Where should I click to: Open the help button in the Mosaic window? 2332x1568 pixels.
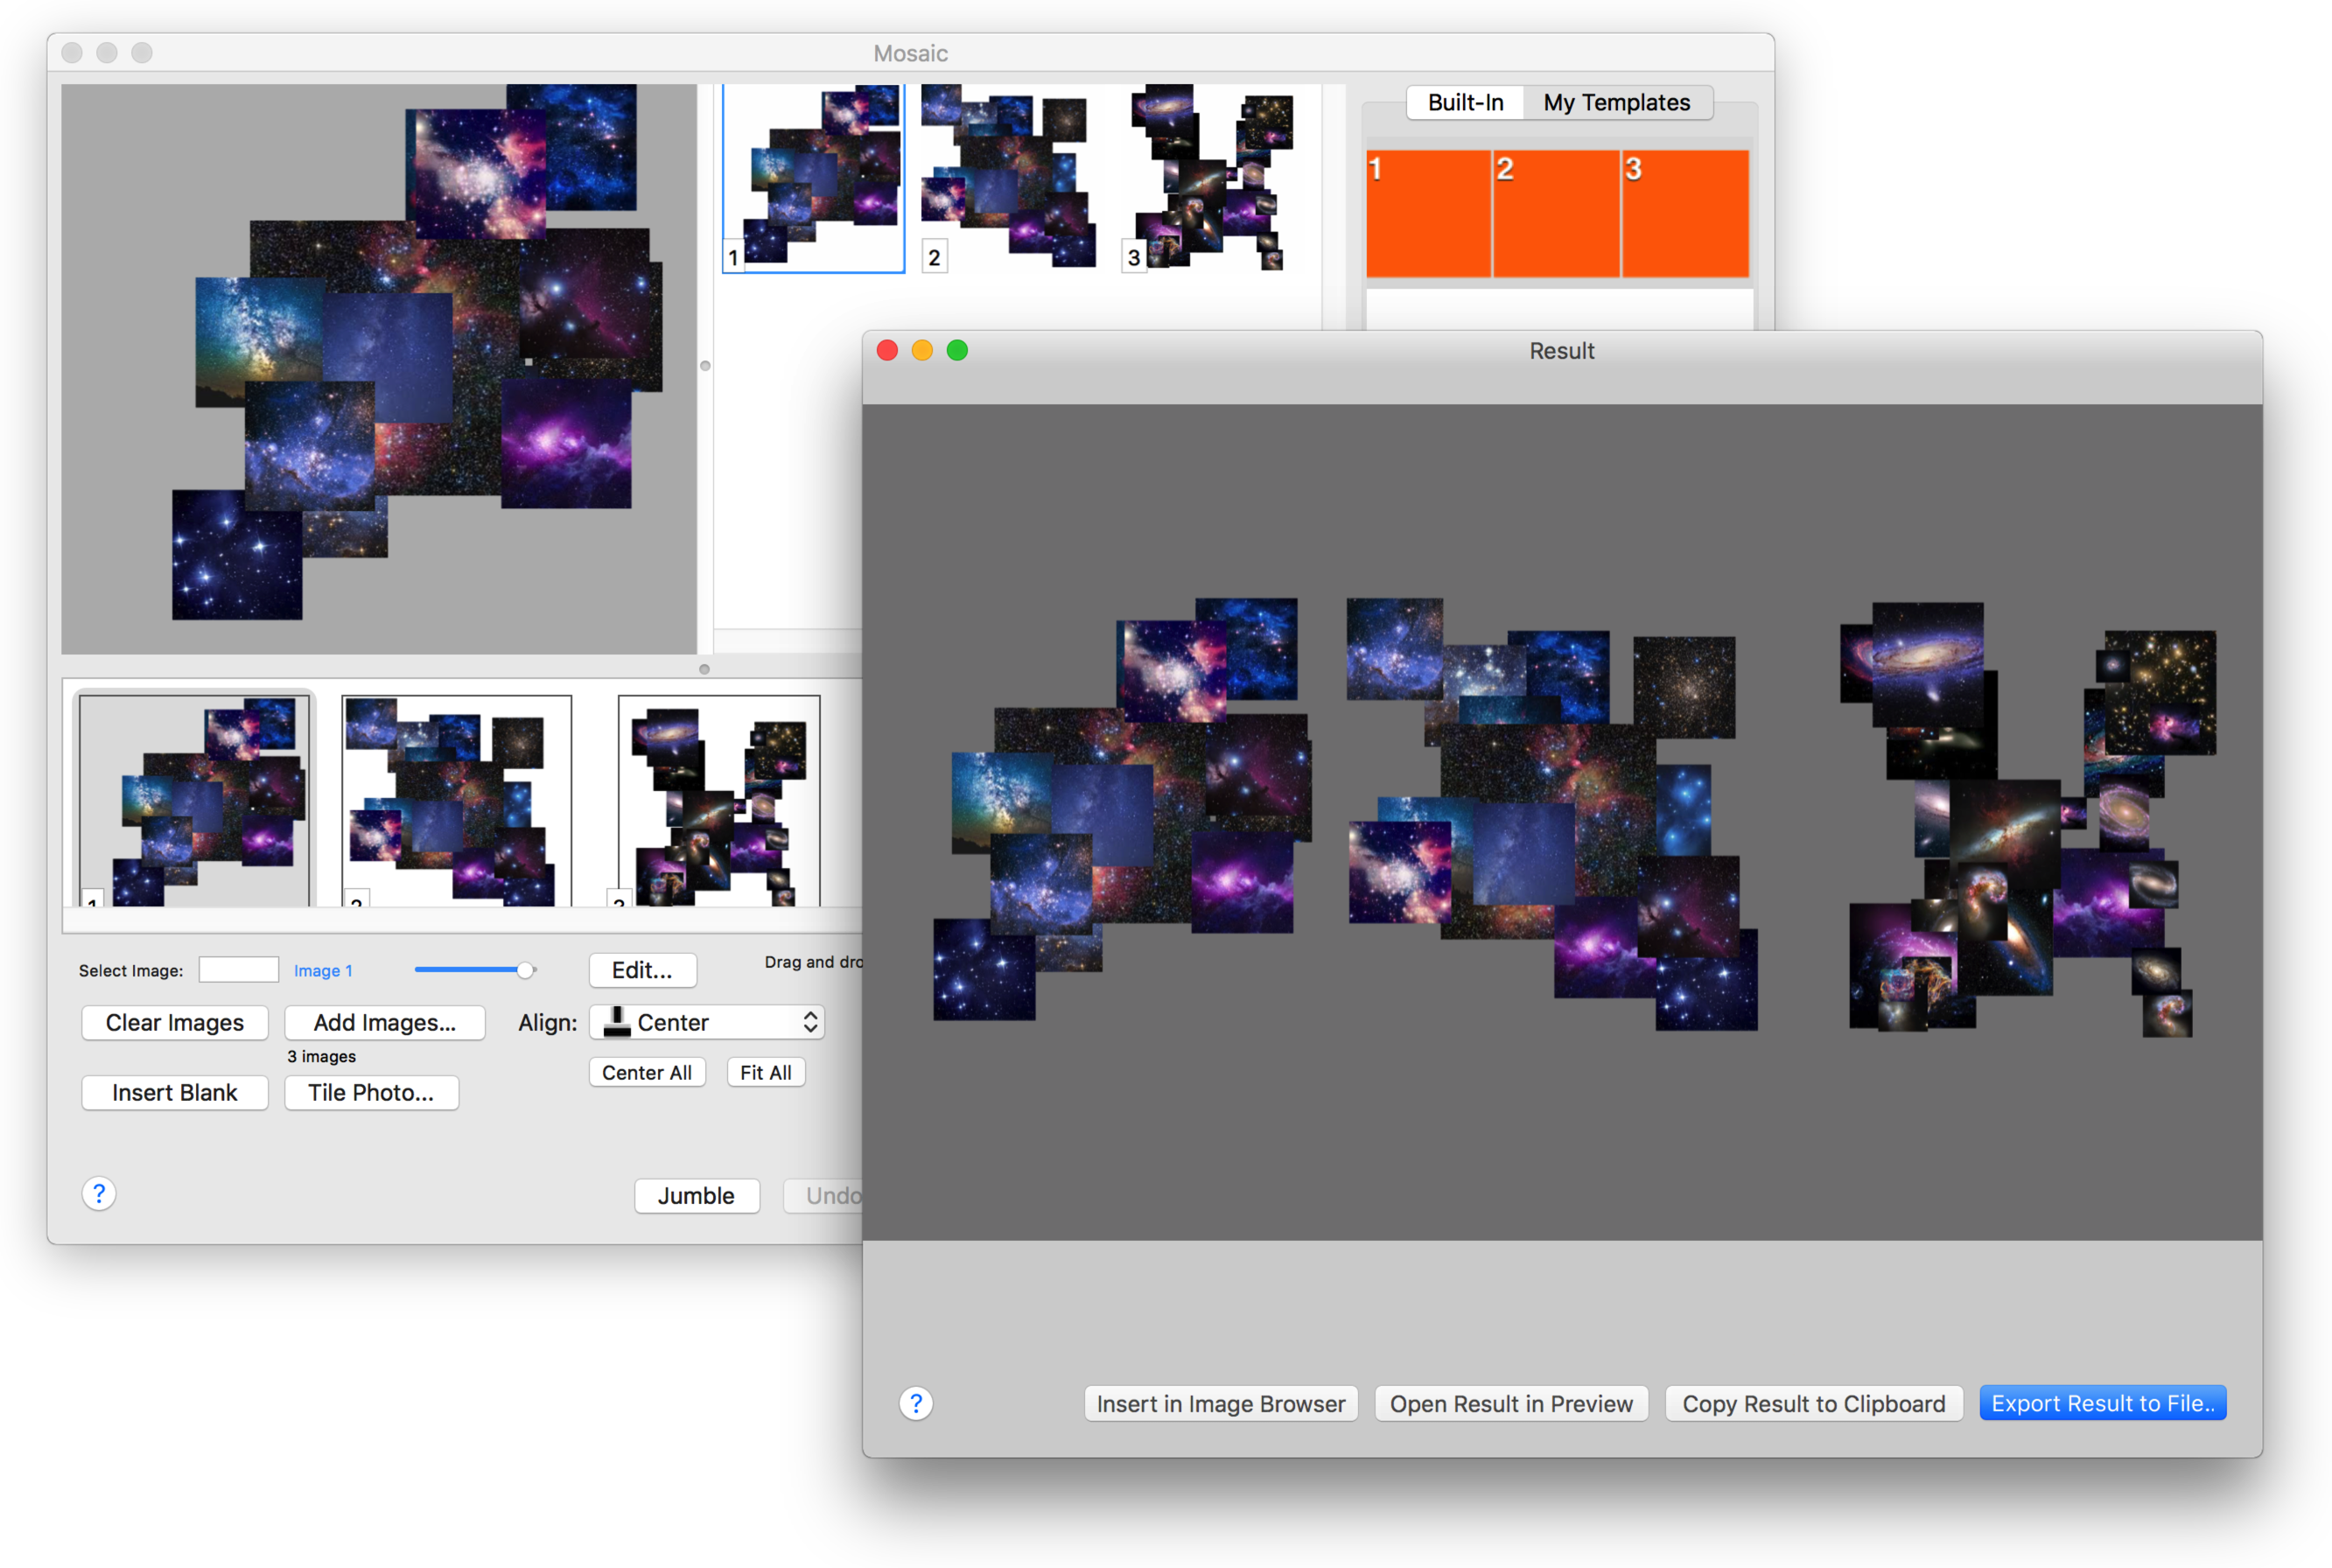point(99,1193)
